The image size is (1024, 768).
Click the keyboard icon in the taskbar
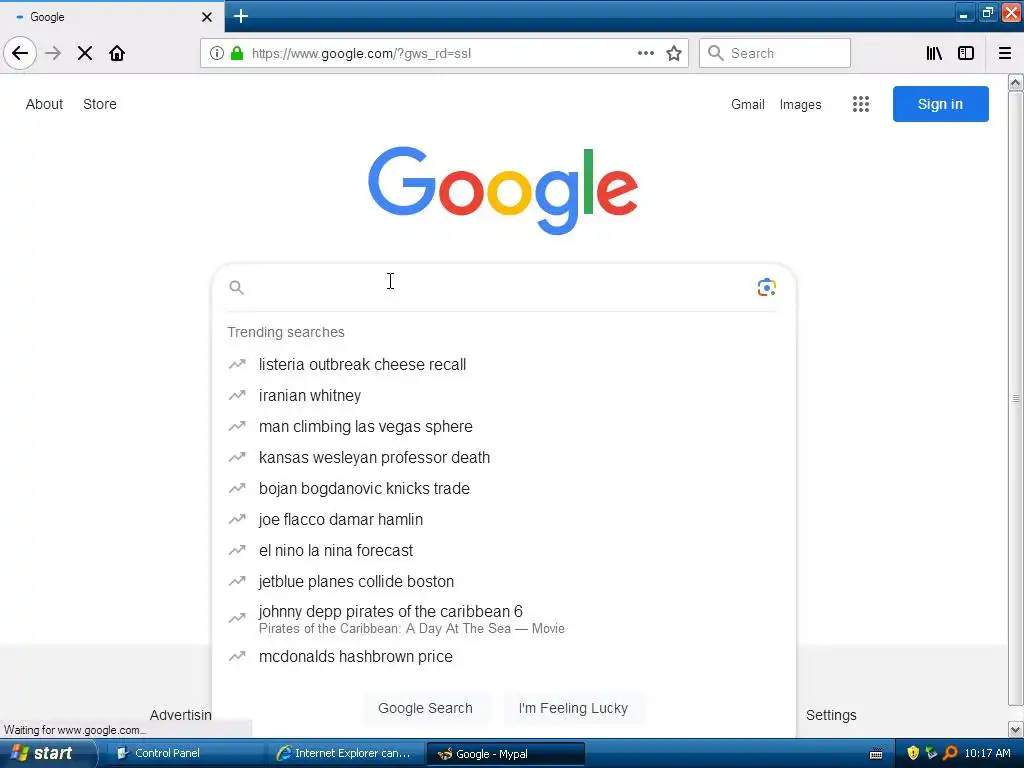[x=876, y=754]
